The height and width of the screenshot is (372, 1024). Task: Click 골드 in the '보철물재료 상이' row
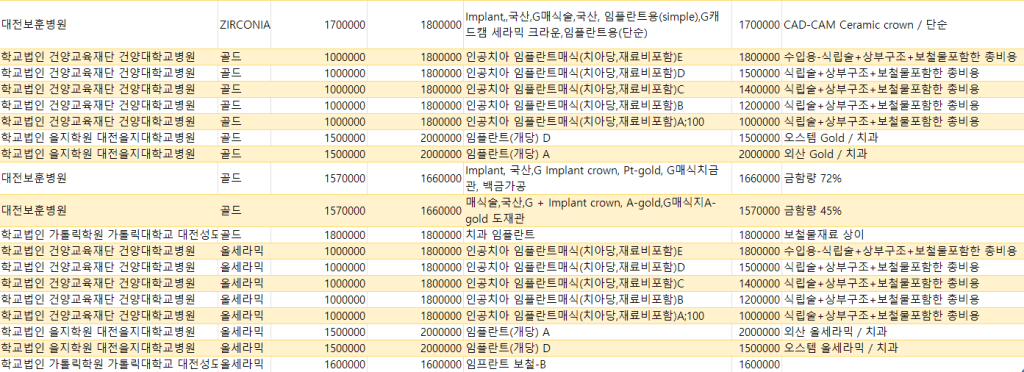tap(244, 234)
